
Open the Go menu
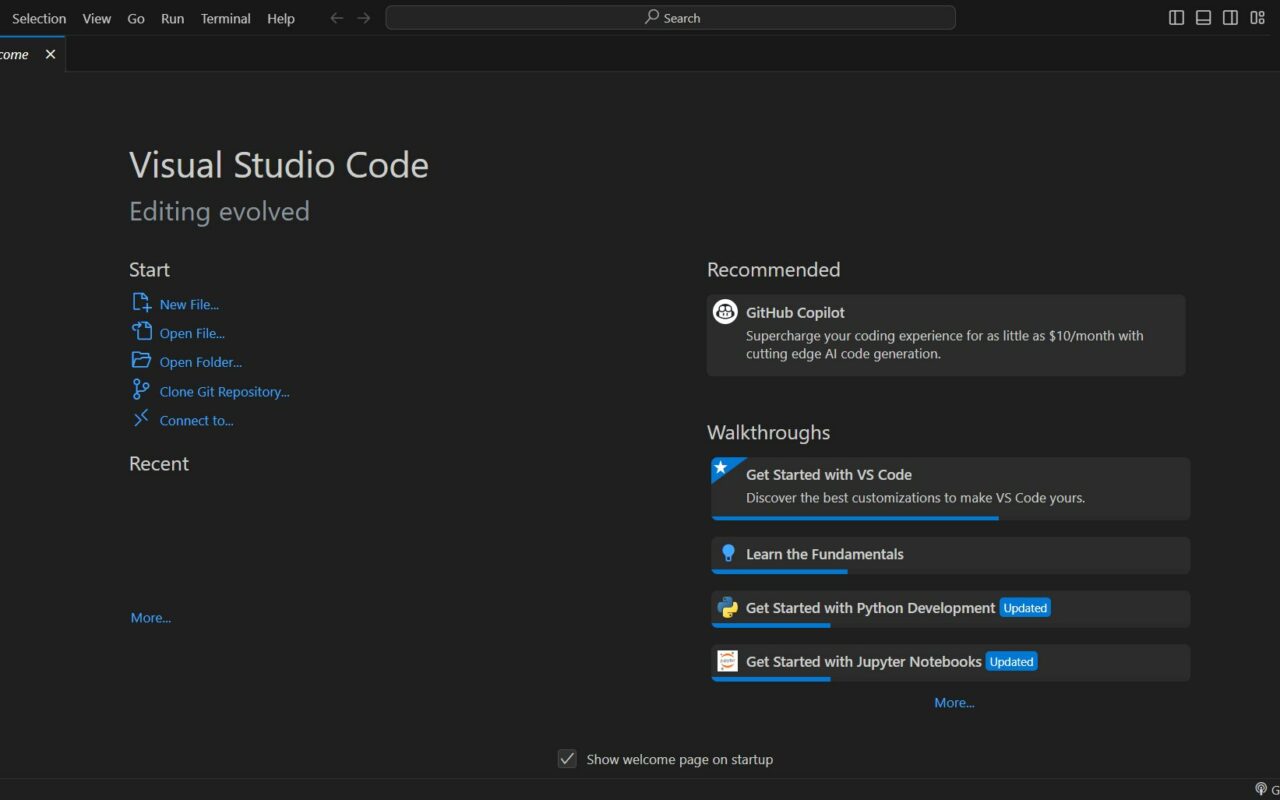[x=136, y=18]
